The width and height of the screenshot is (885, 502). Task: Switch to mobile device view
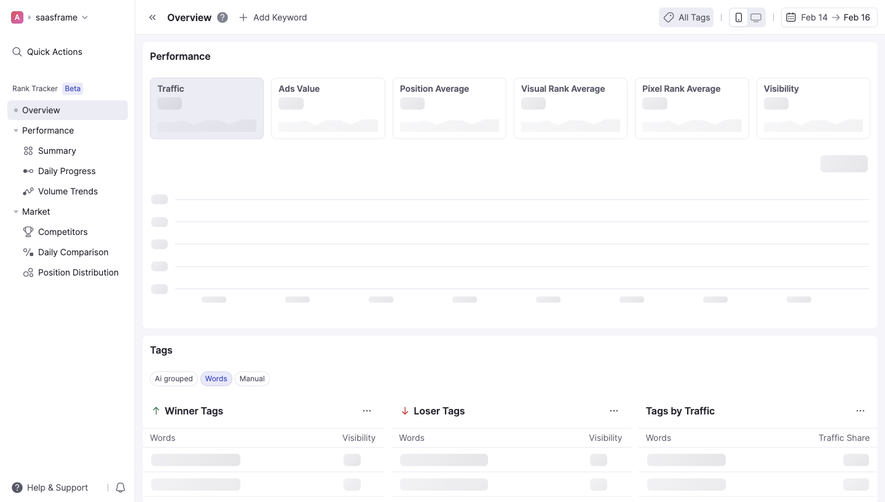pos(738,18)
